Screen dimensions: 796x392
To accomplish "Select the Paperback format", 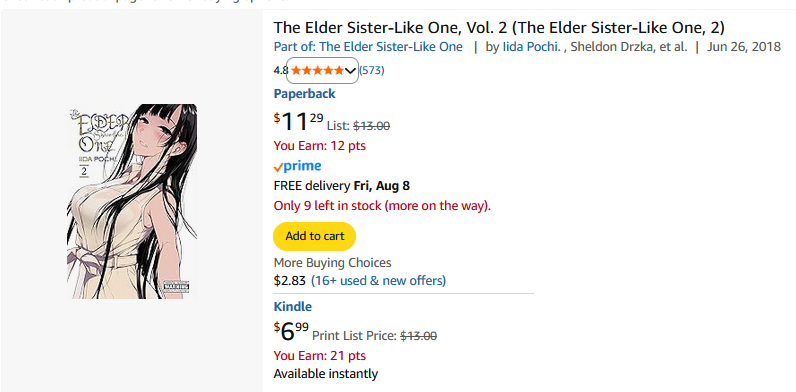I will (x=305, y=94).
